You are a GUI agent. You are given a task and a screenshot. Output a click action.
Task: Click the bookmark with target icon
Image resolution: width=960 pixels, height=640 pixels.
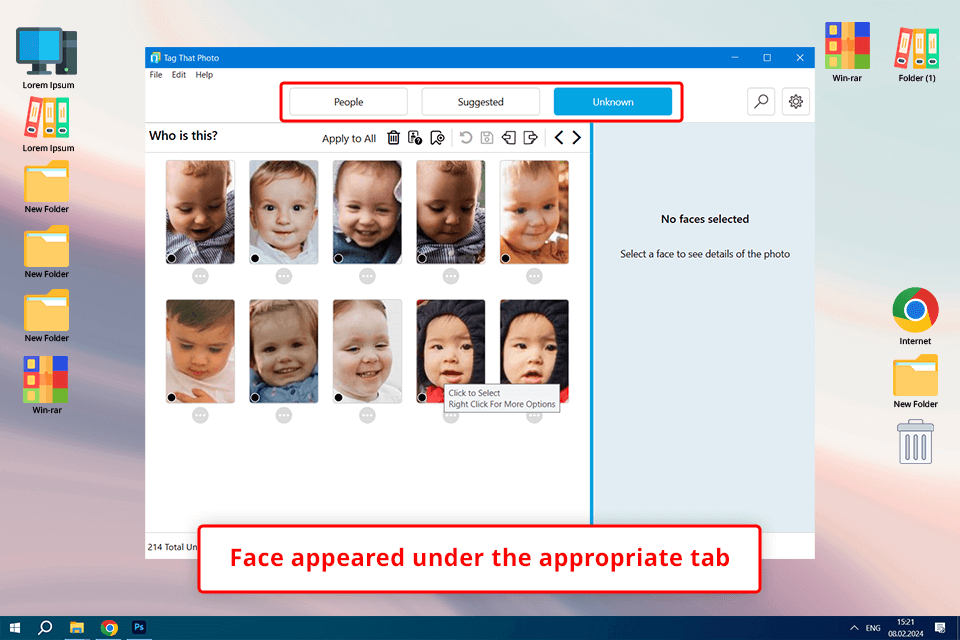click(x=437, y=138)
